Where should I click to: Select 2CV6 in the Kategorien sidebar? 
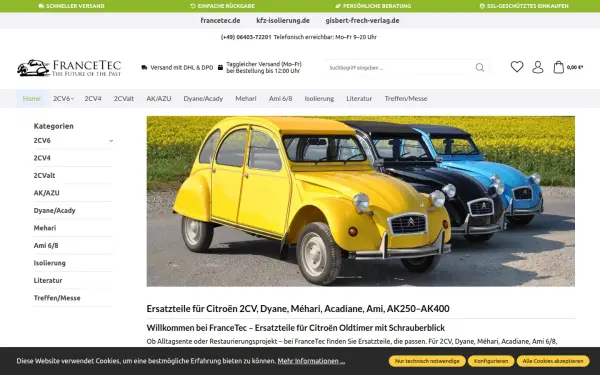click(x=42, y=140)
